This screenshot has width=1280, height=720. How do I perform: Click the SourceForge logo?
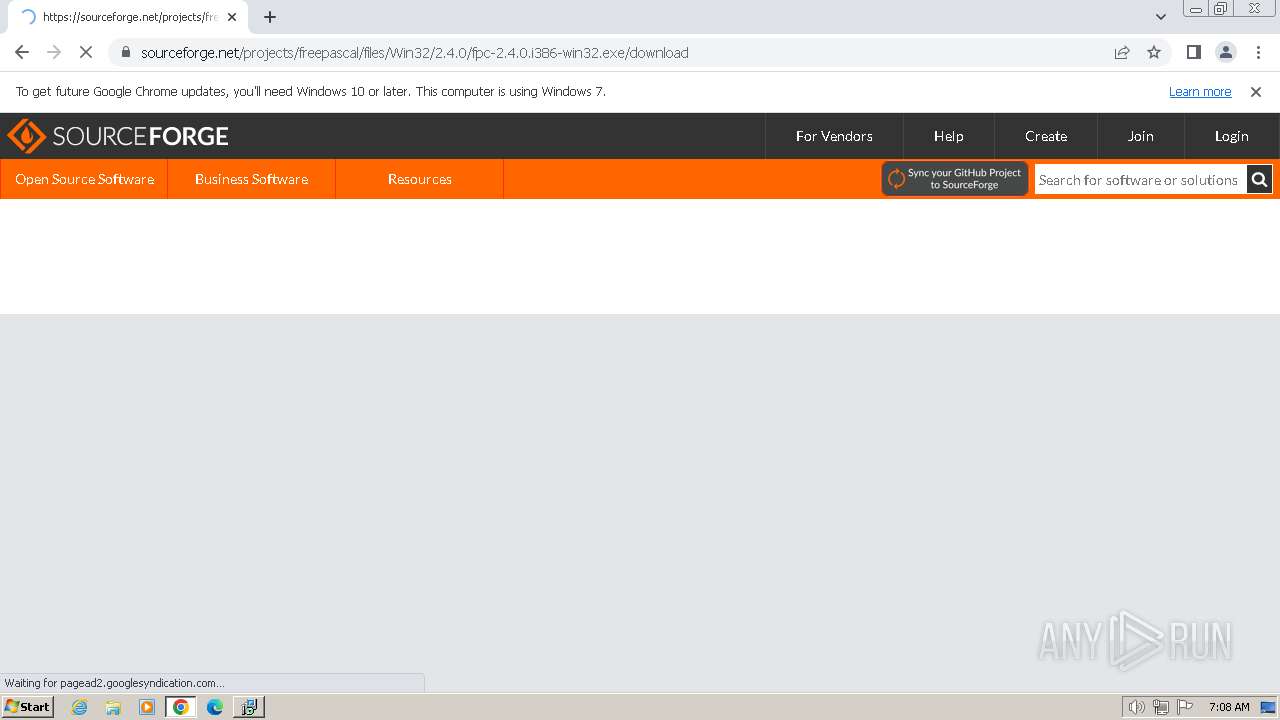[118, 136]
